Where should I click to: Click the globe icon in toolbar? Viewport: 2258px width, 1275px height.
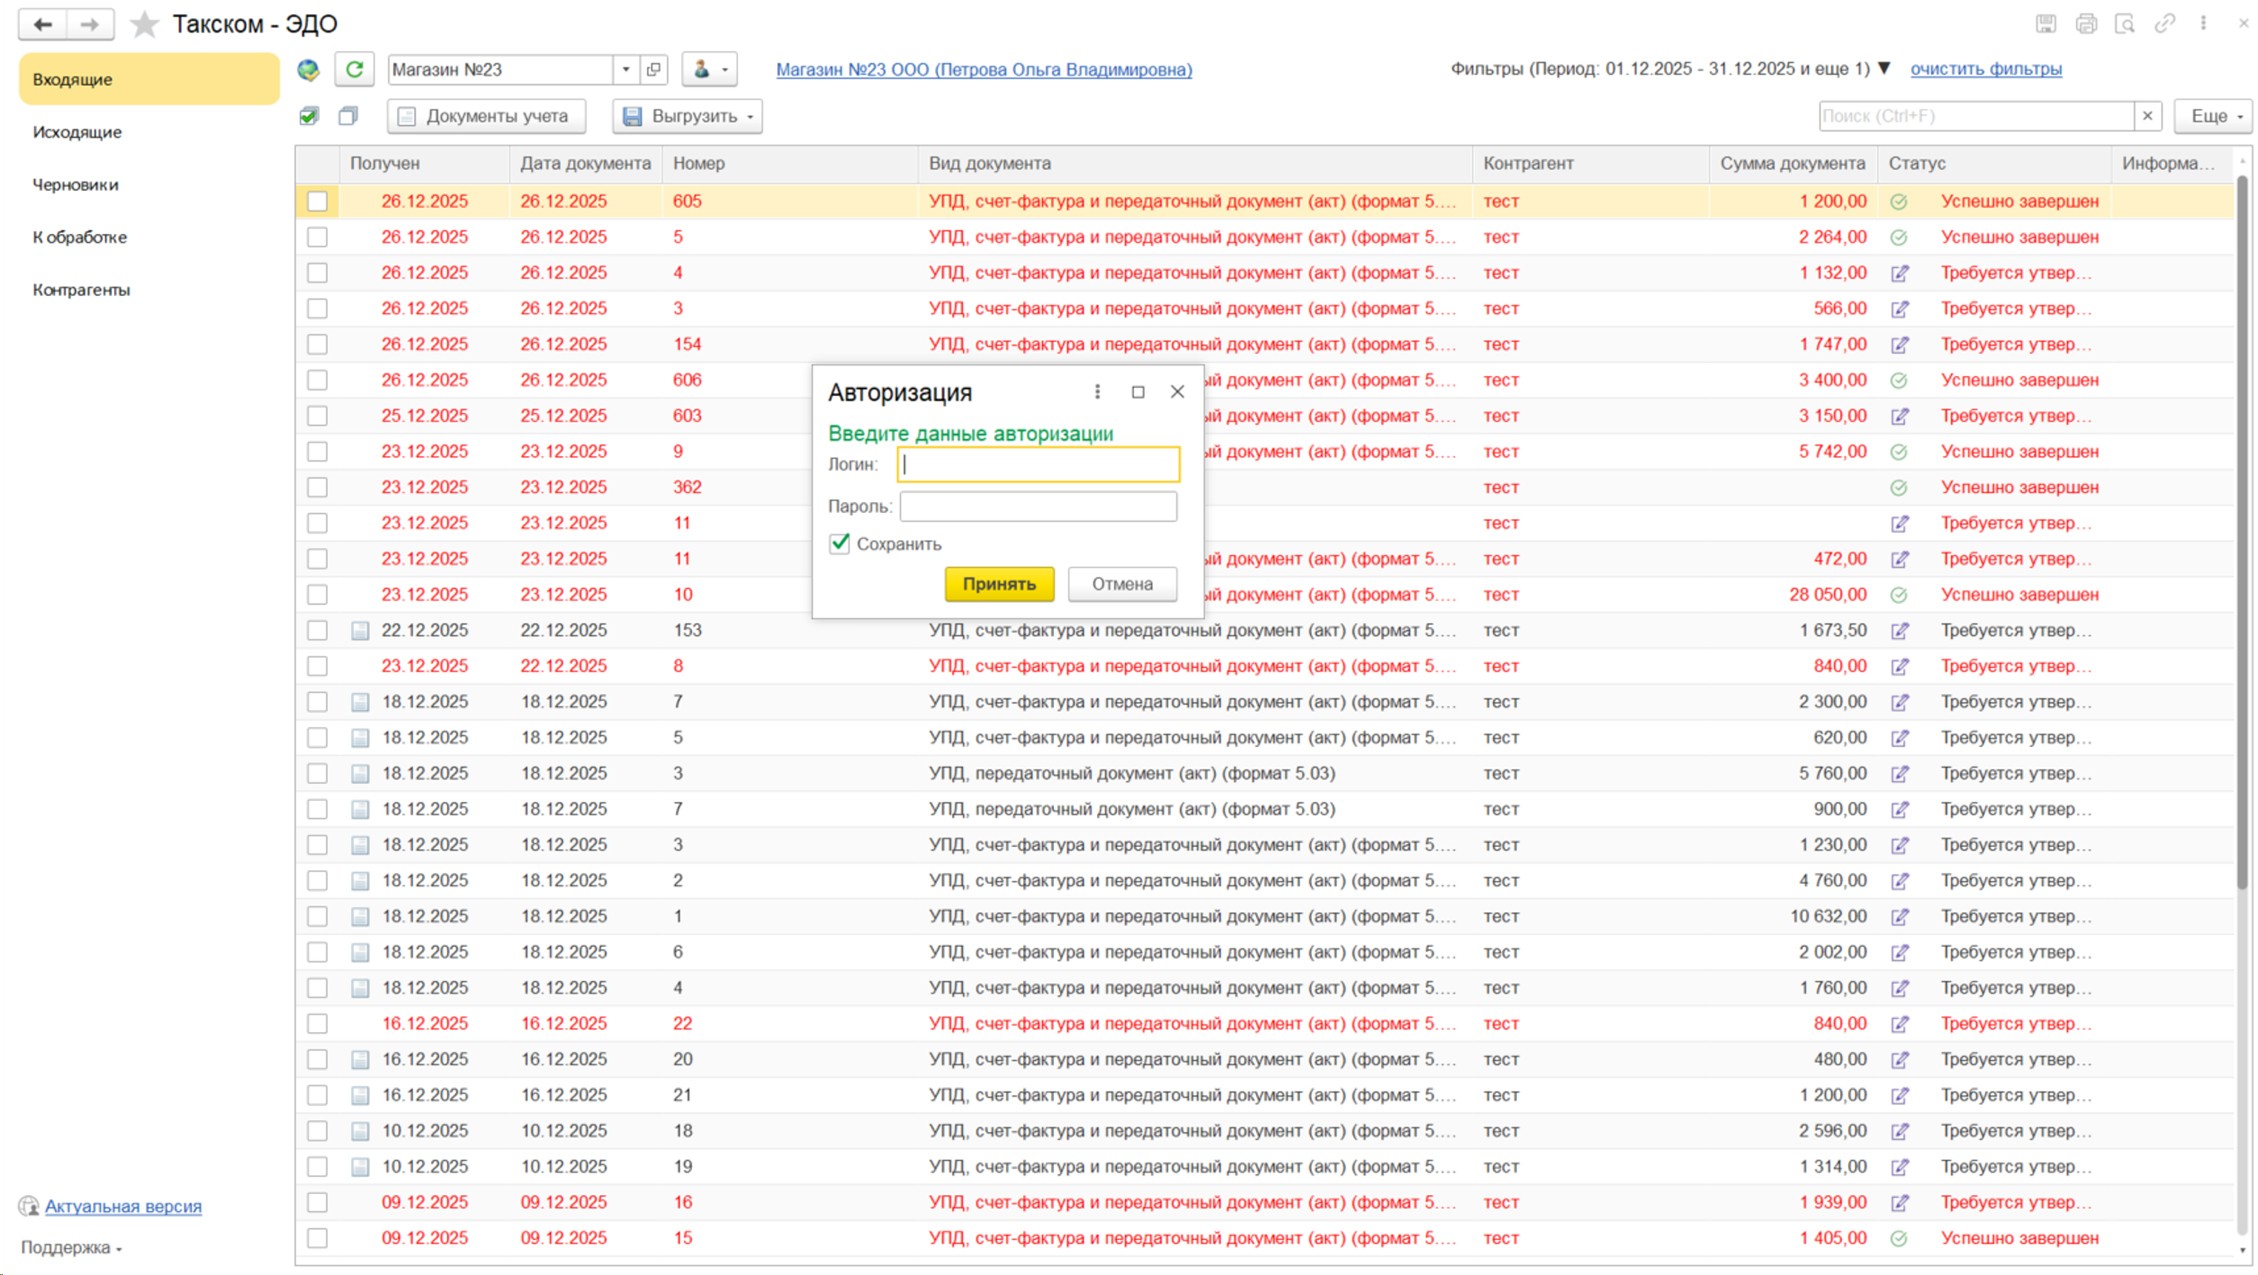pos(309,69)
